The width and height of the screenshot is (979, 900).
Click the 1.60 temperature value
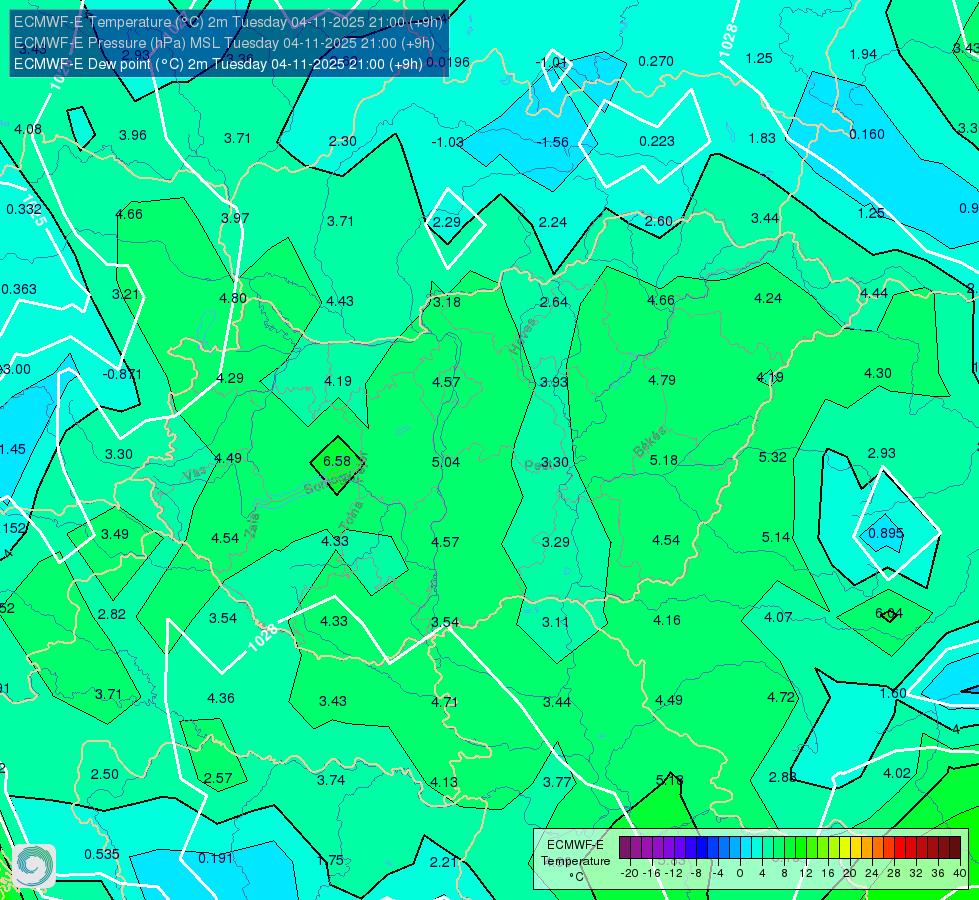[x=893, y=693]
